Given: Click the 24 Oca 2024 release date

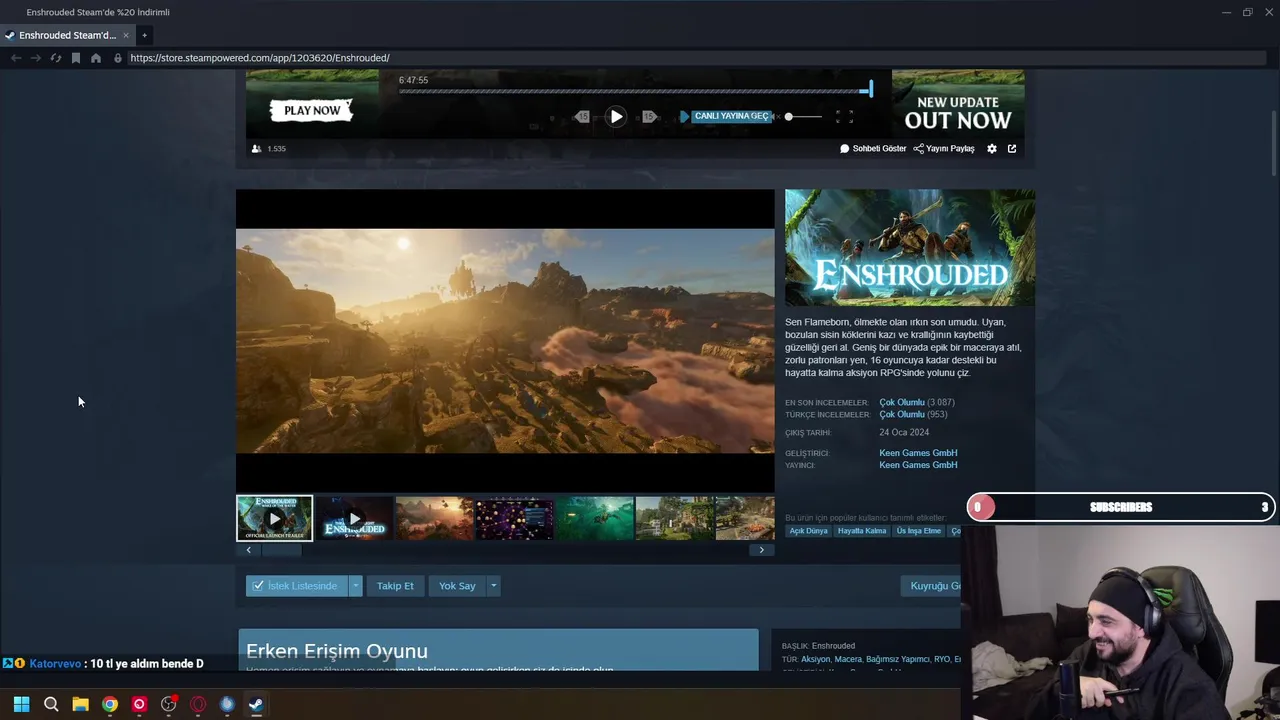Looking at the screenshot, I should [x=904, y=433].
